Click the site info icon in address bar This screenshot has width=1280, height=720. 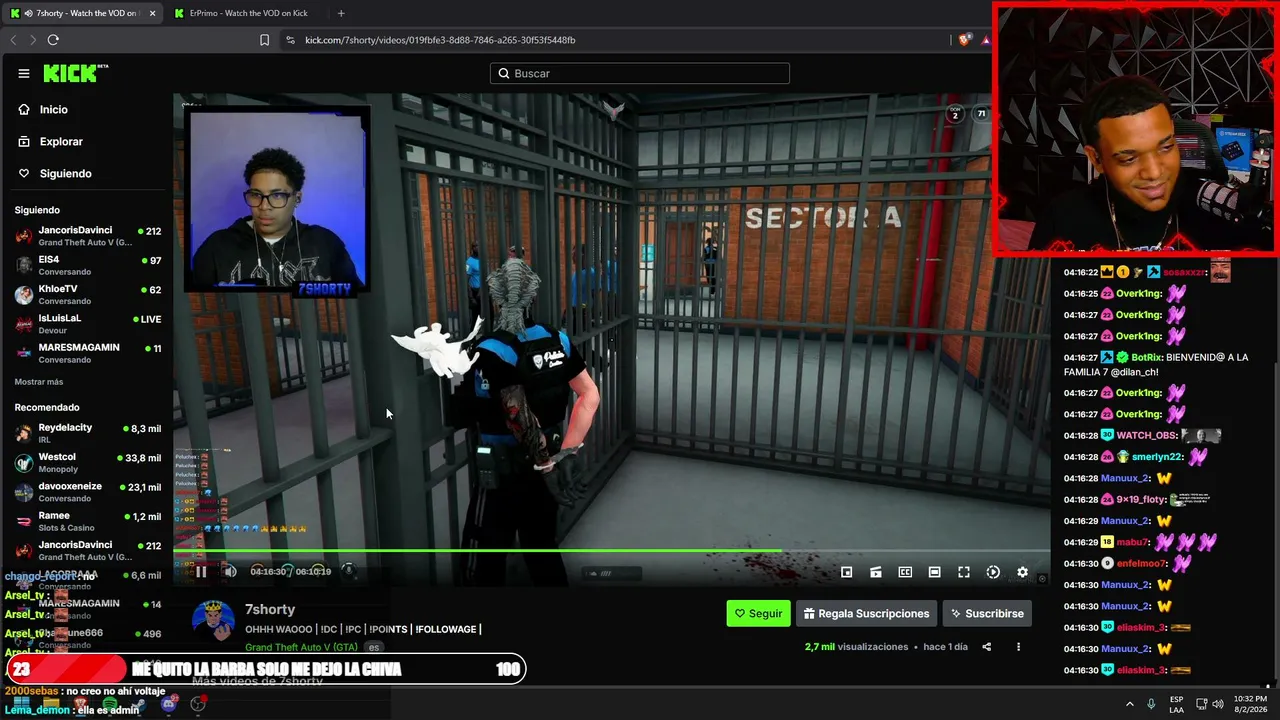point(290,40)
